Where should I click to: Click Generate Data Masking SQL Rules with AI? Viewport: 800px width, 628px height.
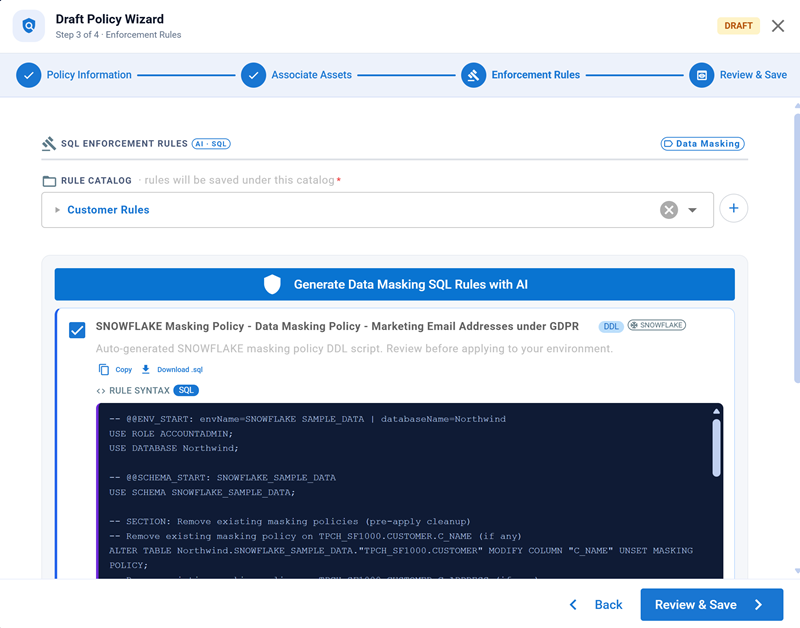pos(394,284)
